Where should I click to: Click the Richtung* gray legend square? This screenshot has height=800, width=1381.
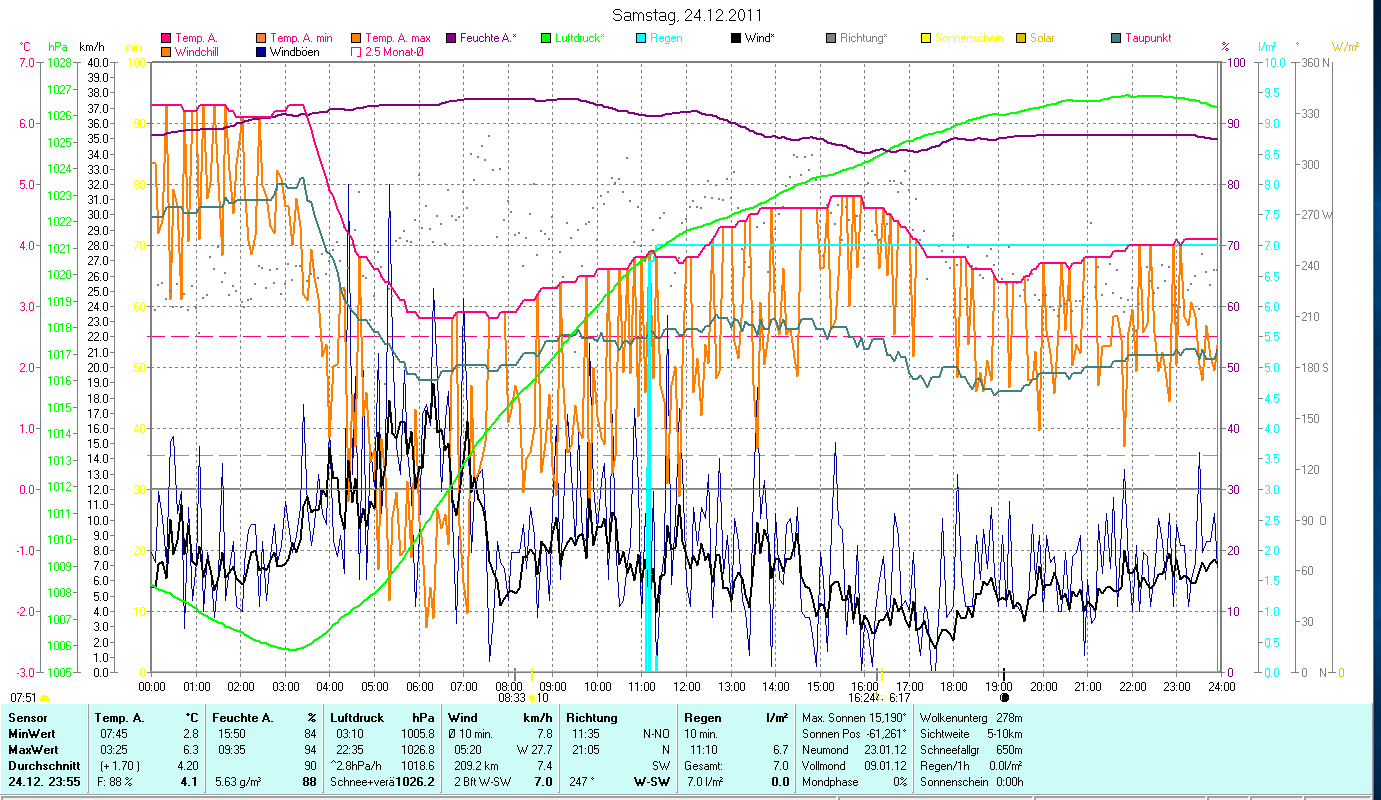click(830, 39)
